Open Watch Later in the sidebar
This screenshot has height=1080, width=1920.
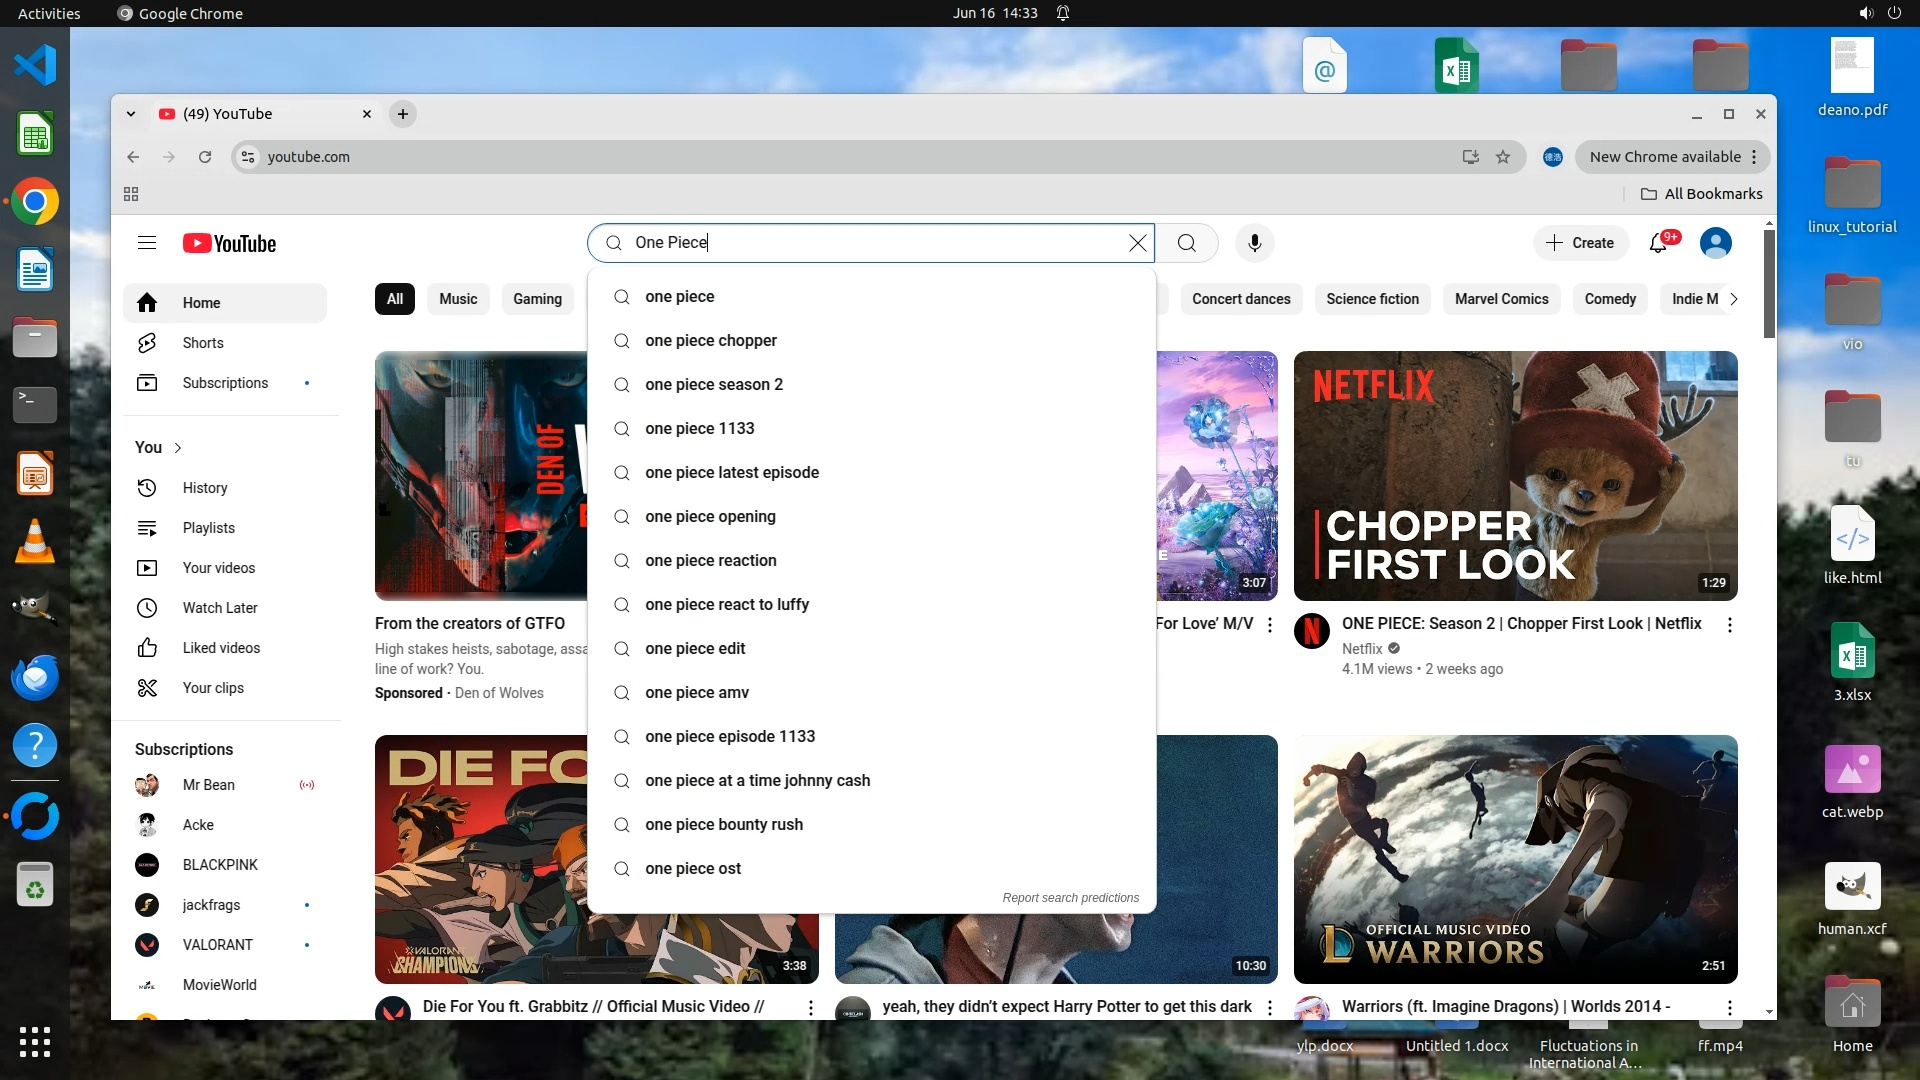click(220, 608)
